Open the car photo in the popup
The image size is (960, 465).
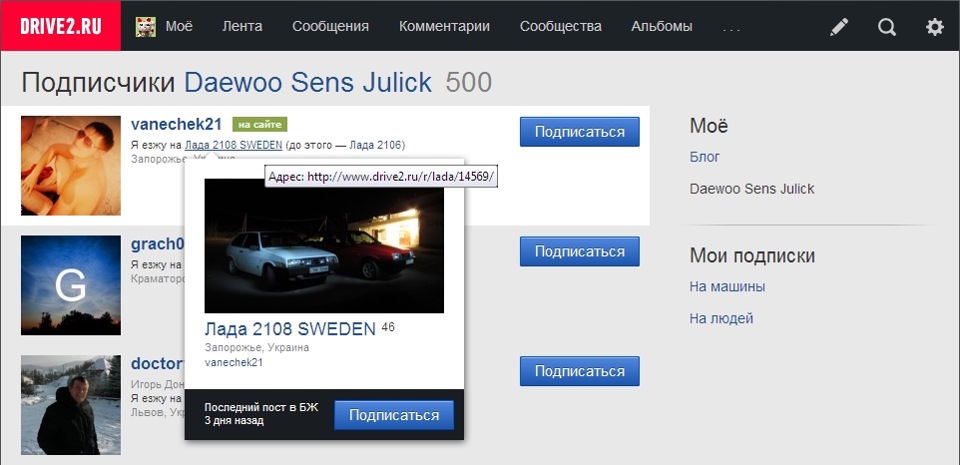[324, 245]
